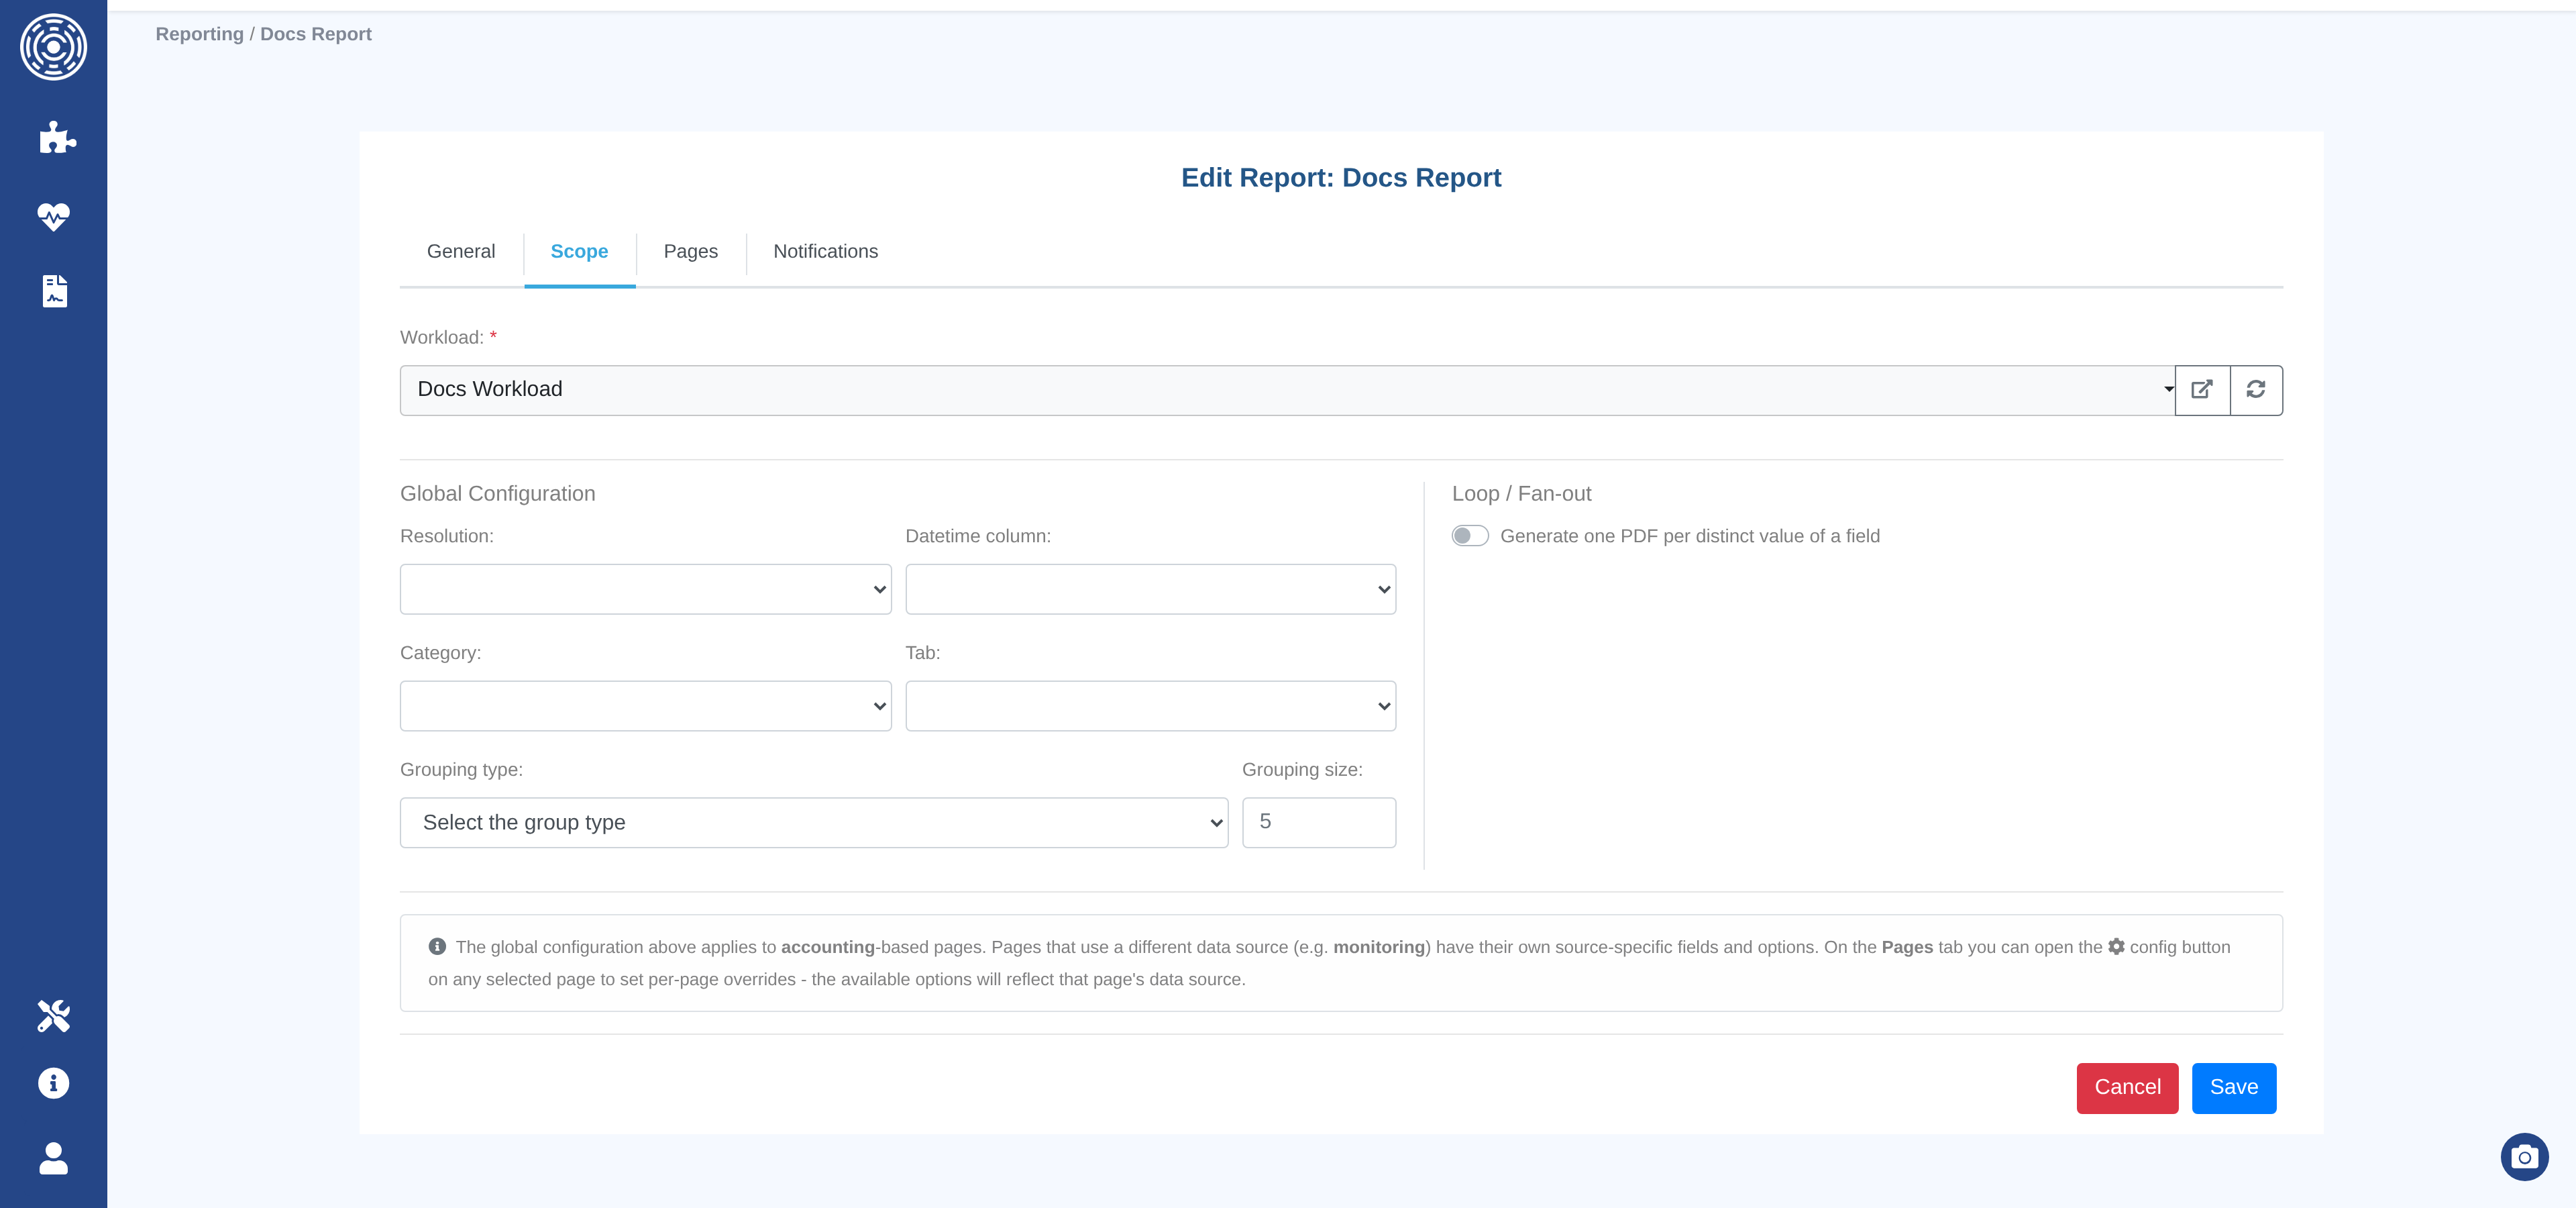Click the camera screenshot button
Screen dimensions: 2576x1208
coord(2524,1157)
